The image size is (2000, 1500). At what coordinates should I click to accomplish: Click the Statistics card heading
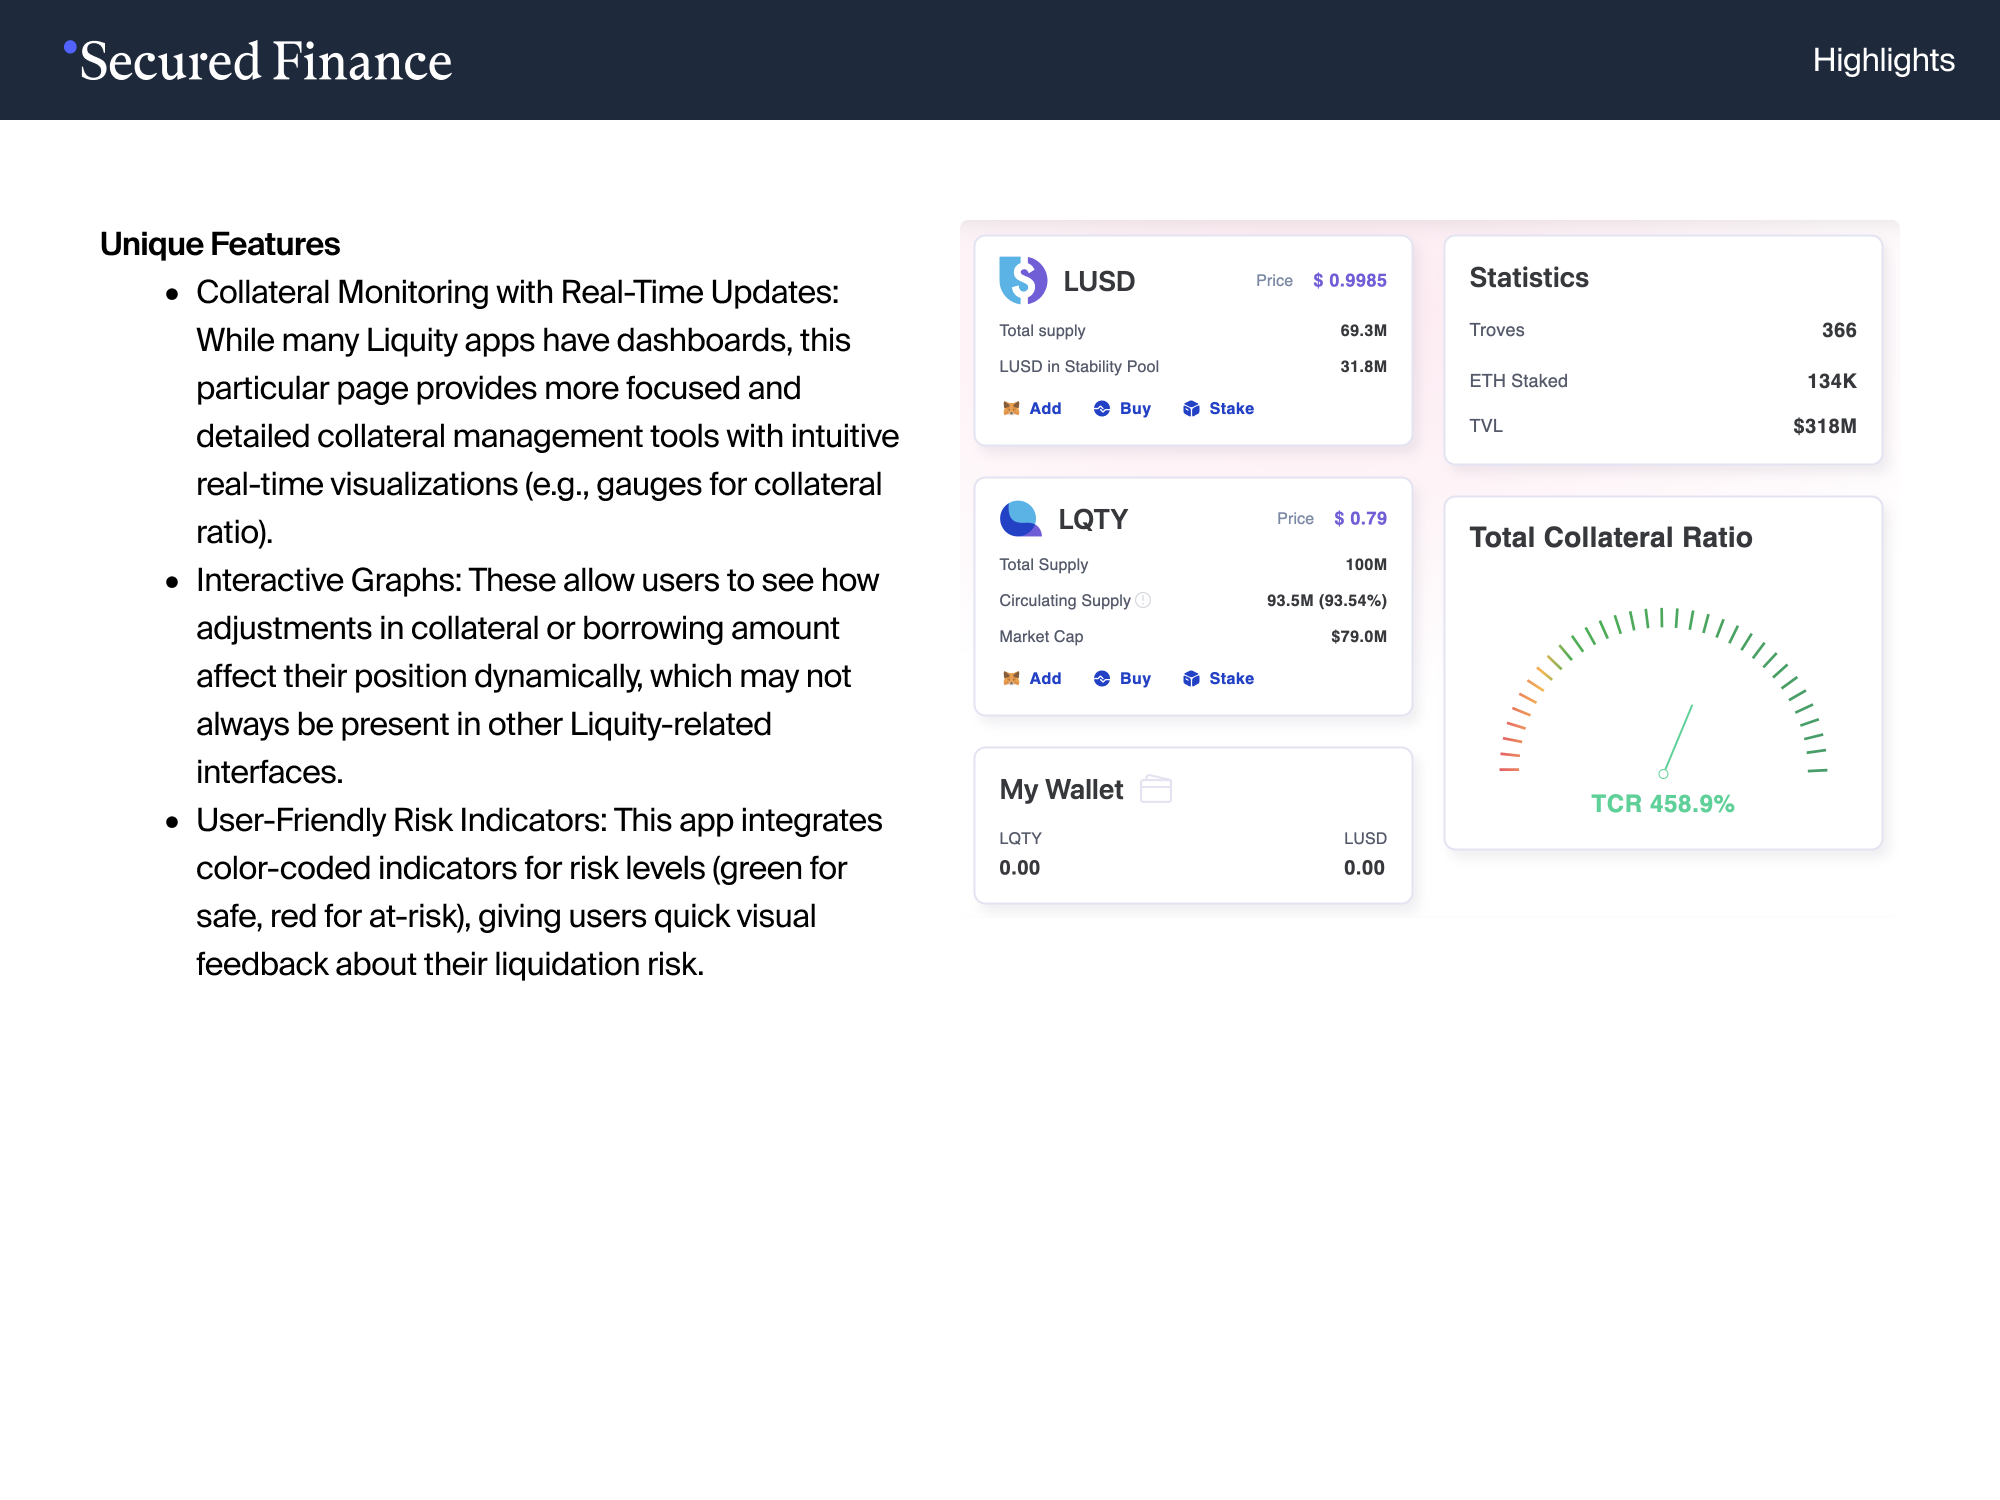click(x=1529, y=278)
